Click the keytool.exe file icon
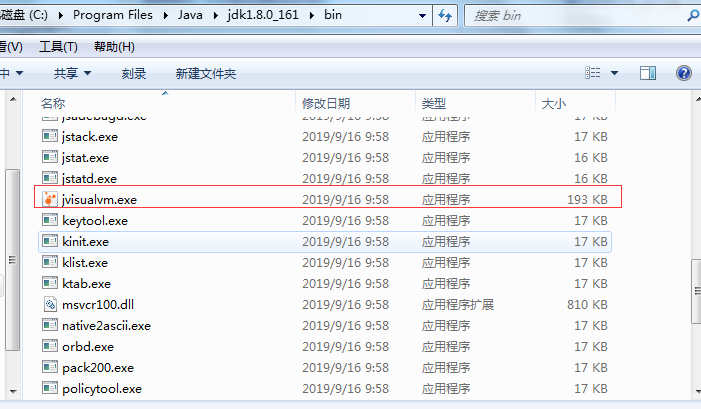Viewport: 701px width, 409px height. [x=50, y=219]
